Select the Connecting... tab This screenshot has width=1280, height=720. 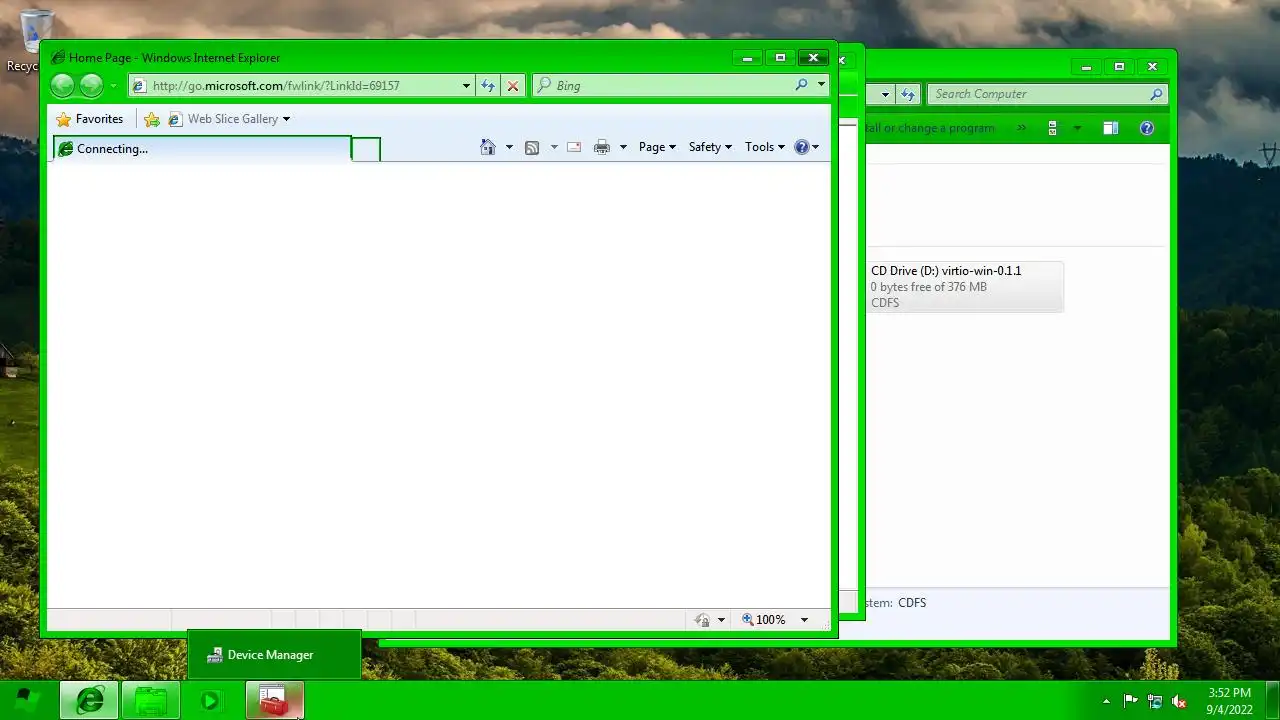click(202, 149)
